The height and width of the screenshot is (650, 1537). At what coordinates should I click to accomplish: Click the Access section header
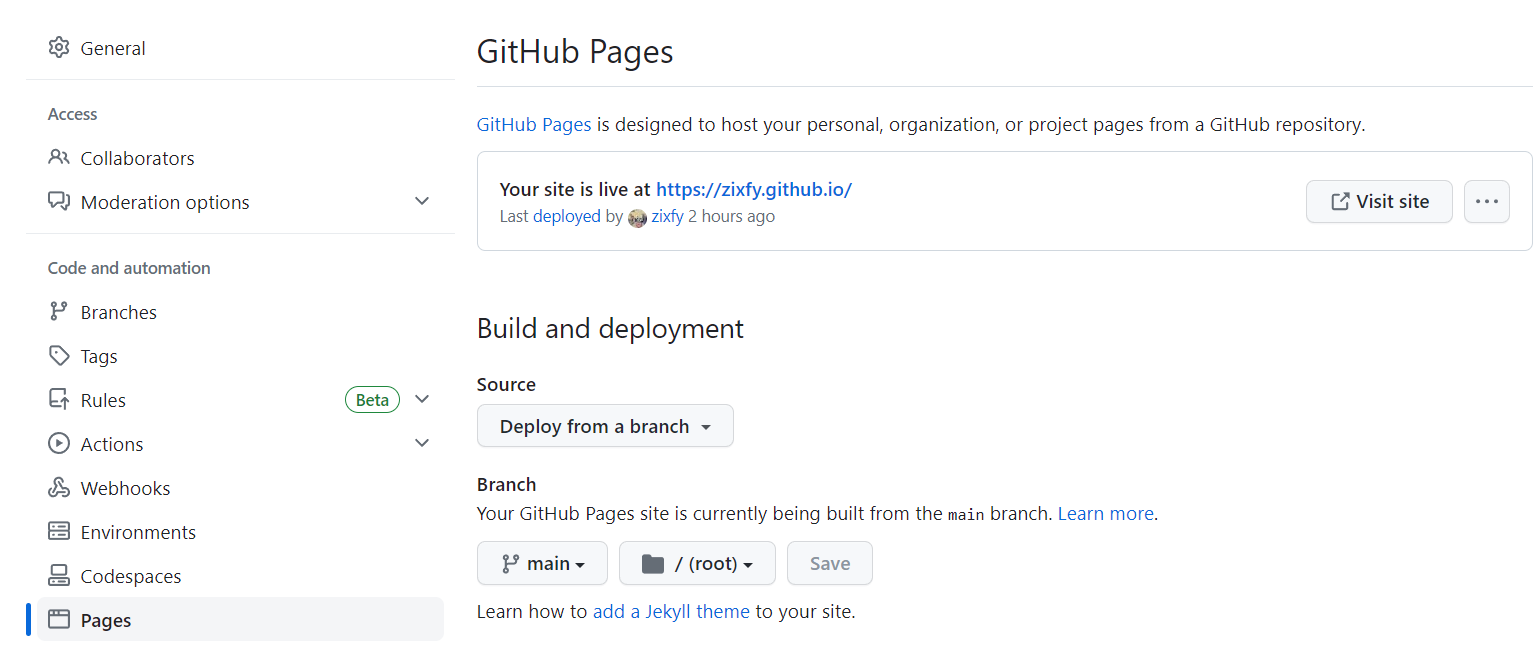coord(72,114)
